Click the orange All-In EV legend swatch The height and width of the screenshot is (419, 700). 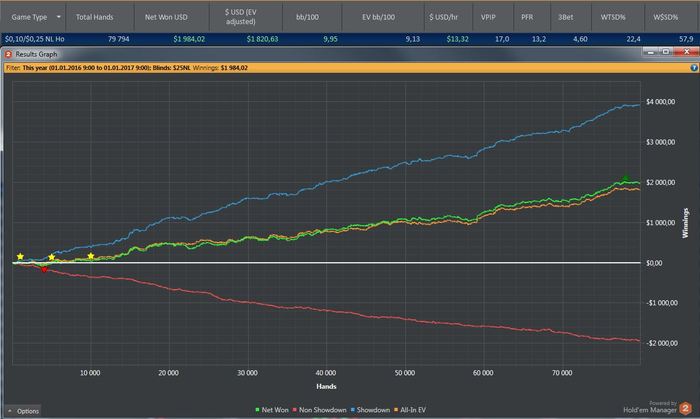[x=396, y=410]
